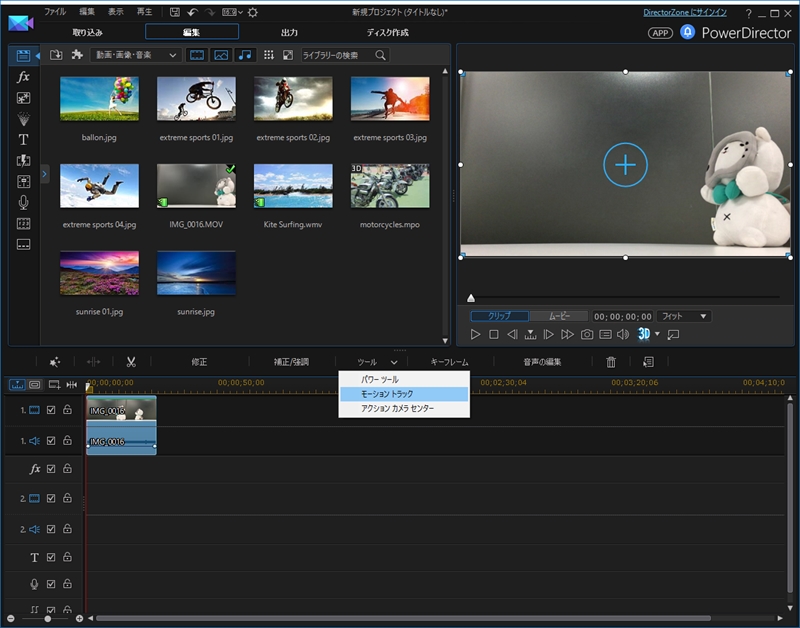Image resolution: width=800 pixels, height=628 pixels.
Task: Open the Particle Room icon
Action: click(x=23, y=119)
